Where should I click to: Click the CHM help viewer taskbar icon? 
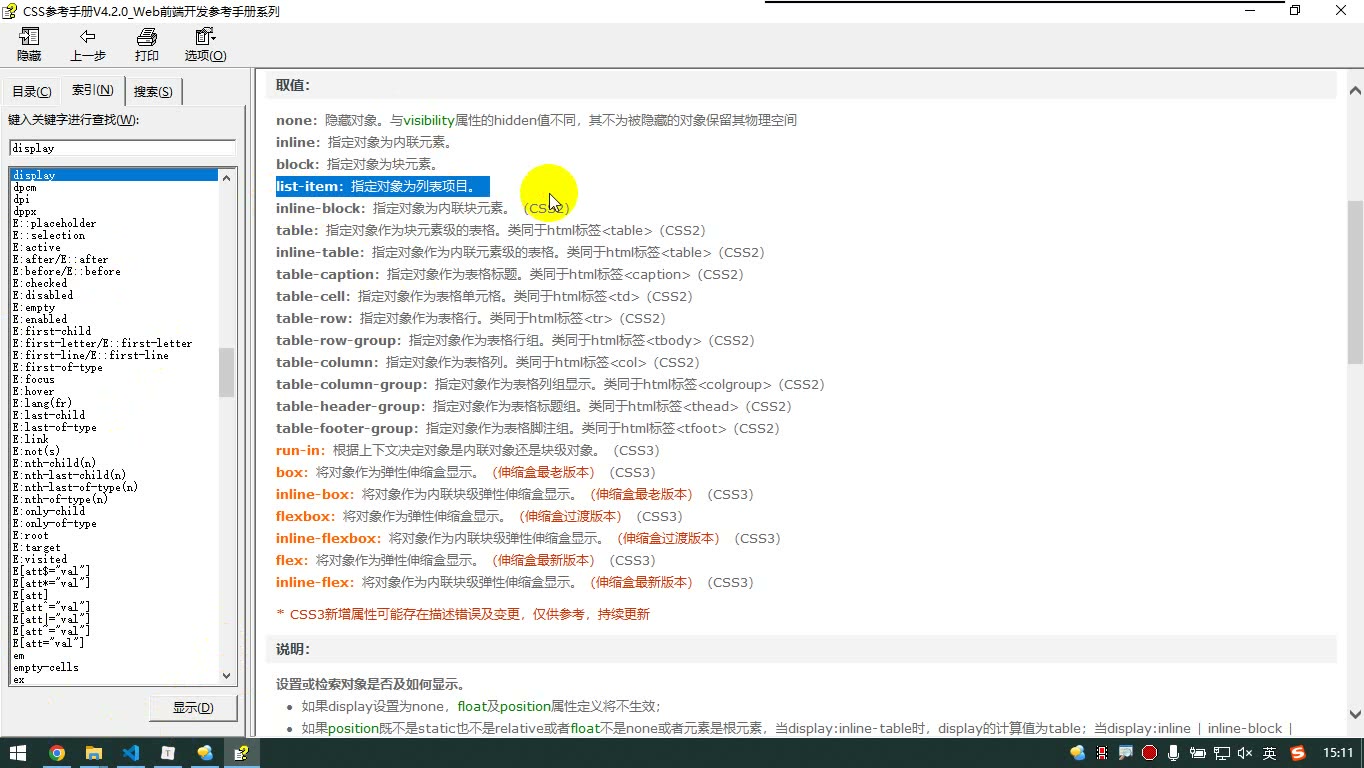click(241, 753)
